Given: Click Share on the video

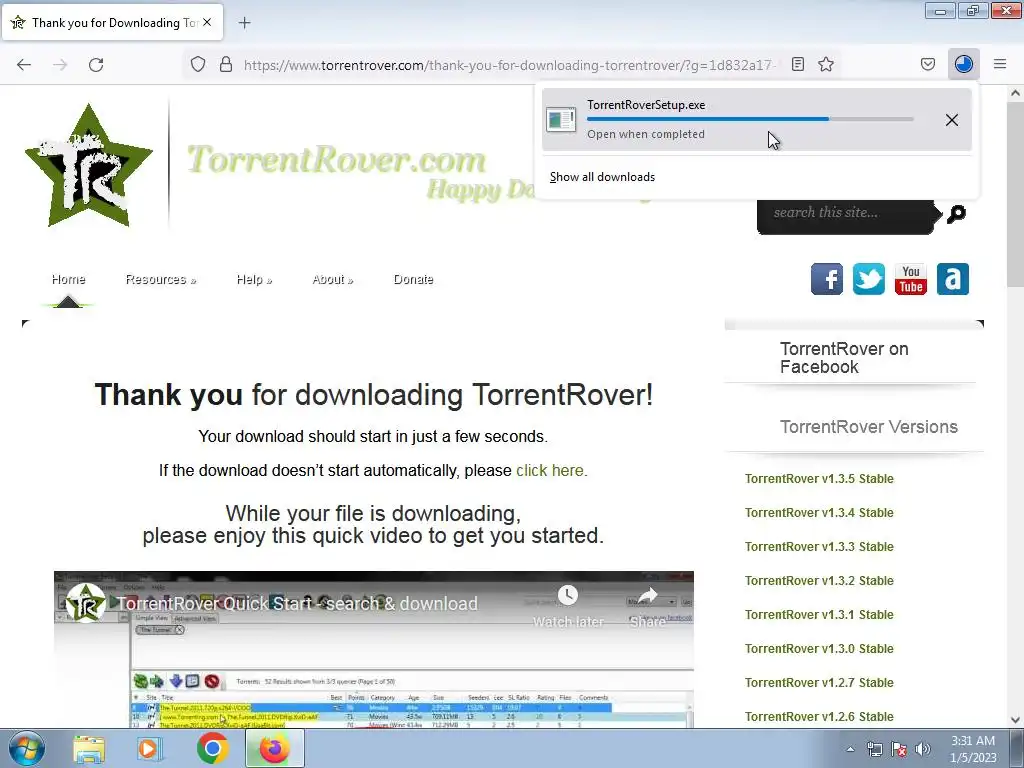Looking at the screenshot, I should click(x=647, y=607).
